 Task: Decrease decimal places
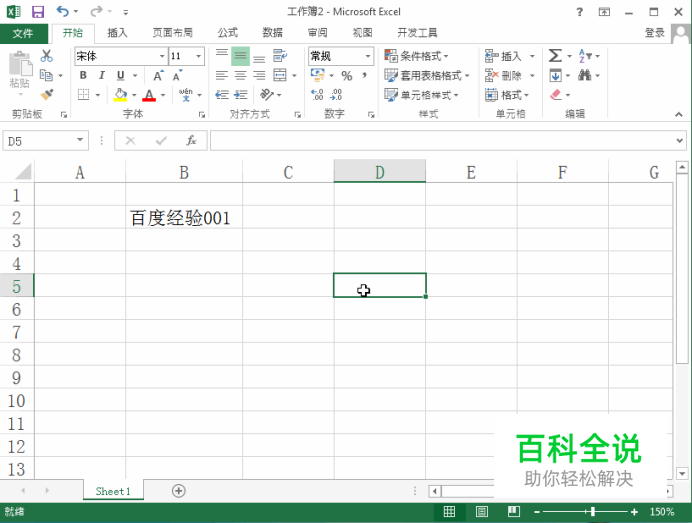click(336, 94)
